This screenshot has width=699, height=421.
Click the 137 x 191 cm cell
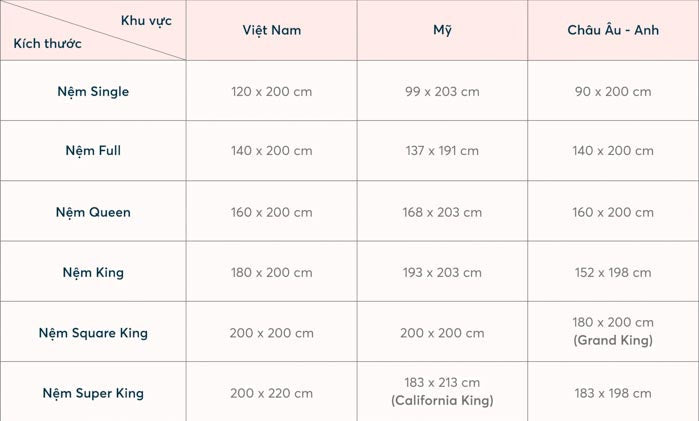(442, 151)
